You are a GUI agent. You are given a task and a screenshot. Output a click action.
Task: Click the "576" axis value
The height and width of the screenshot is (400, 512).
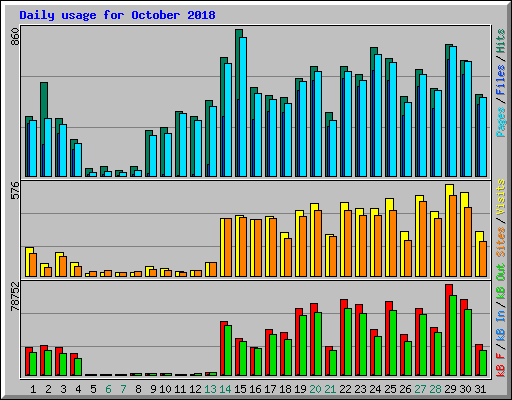coord(15,191)
